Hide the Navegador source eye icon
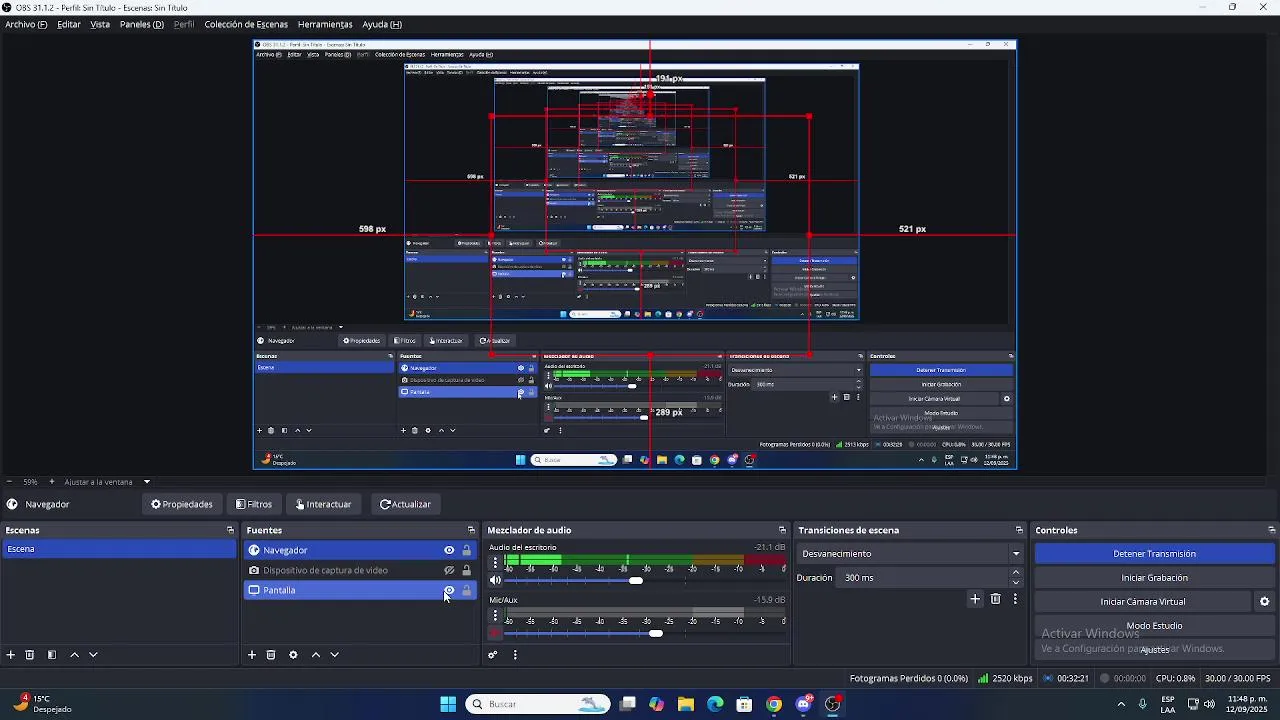1280x720 pixels. pyautogui.click(x=449, y=550)
